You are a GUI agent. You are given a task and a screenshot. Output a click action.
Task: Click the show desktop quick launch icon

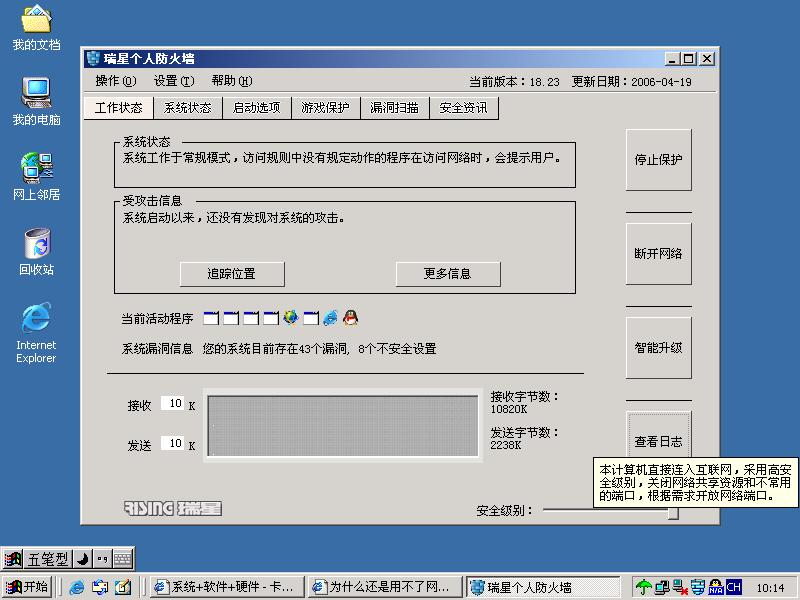pyautogui.click(x=123, y=587)
